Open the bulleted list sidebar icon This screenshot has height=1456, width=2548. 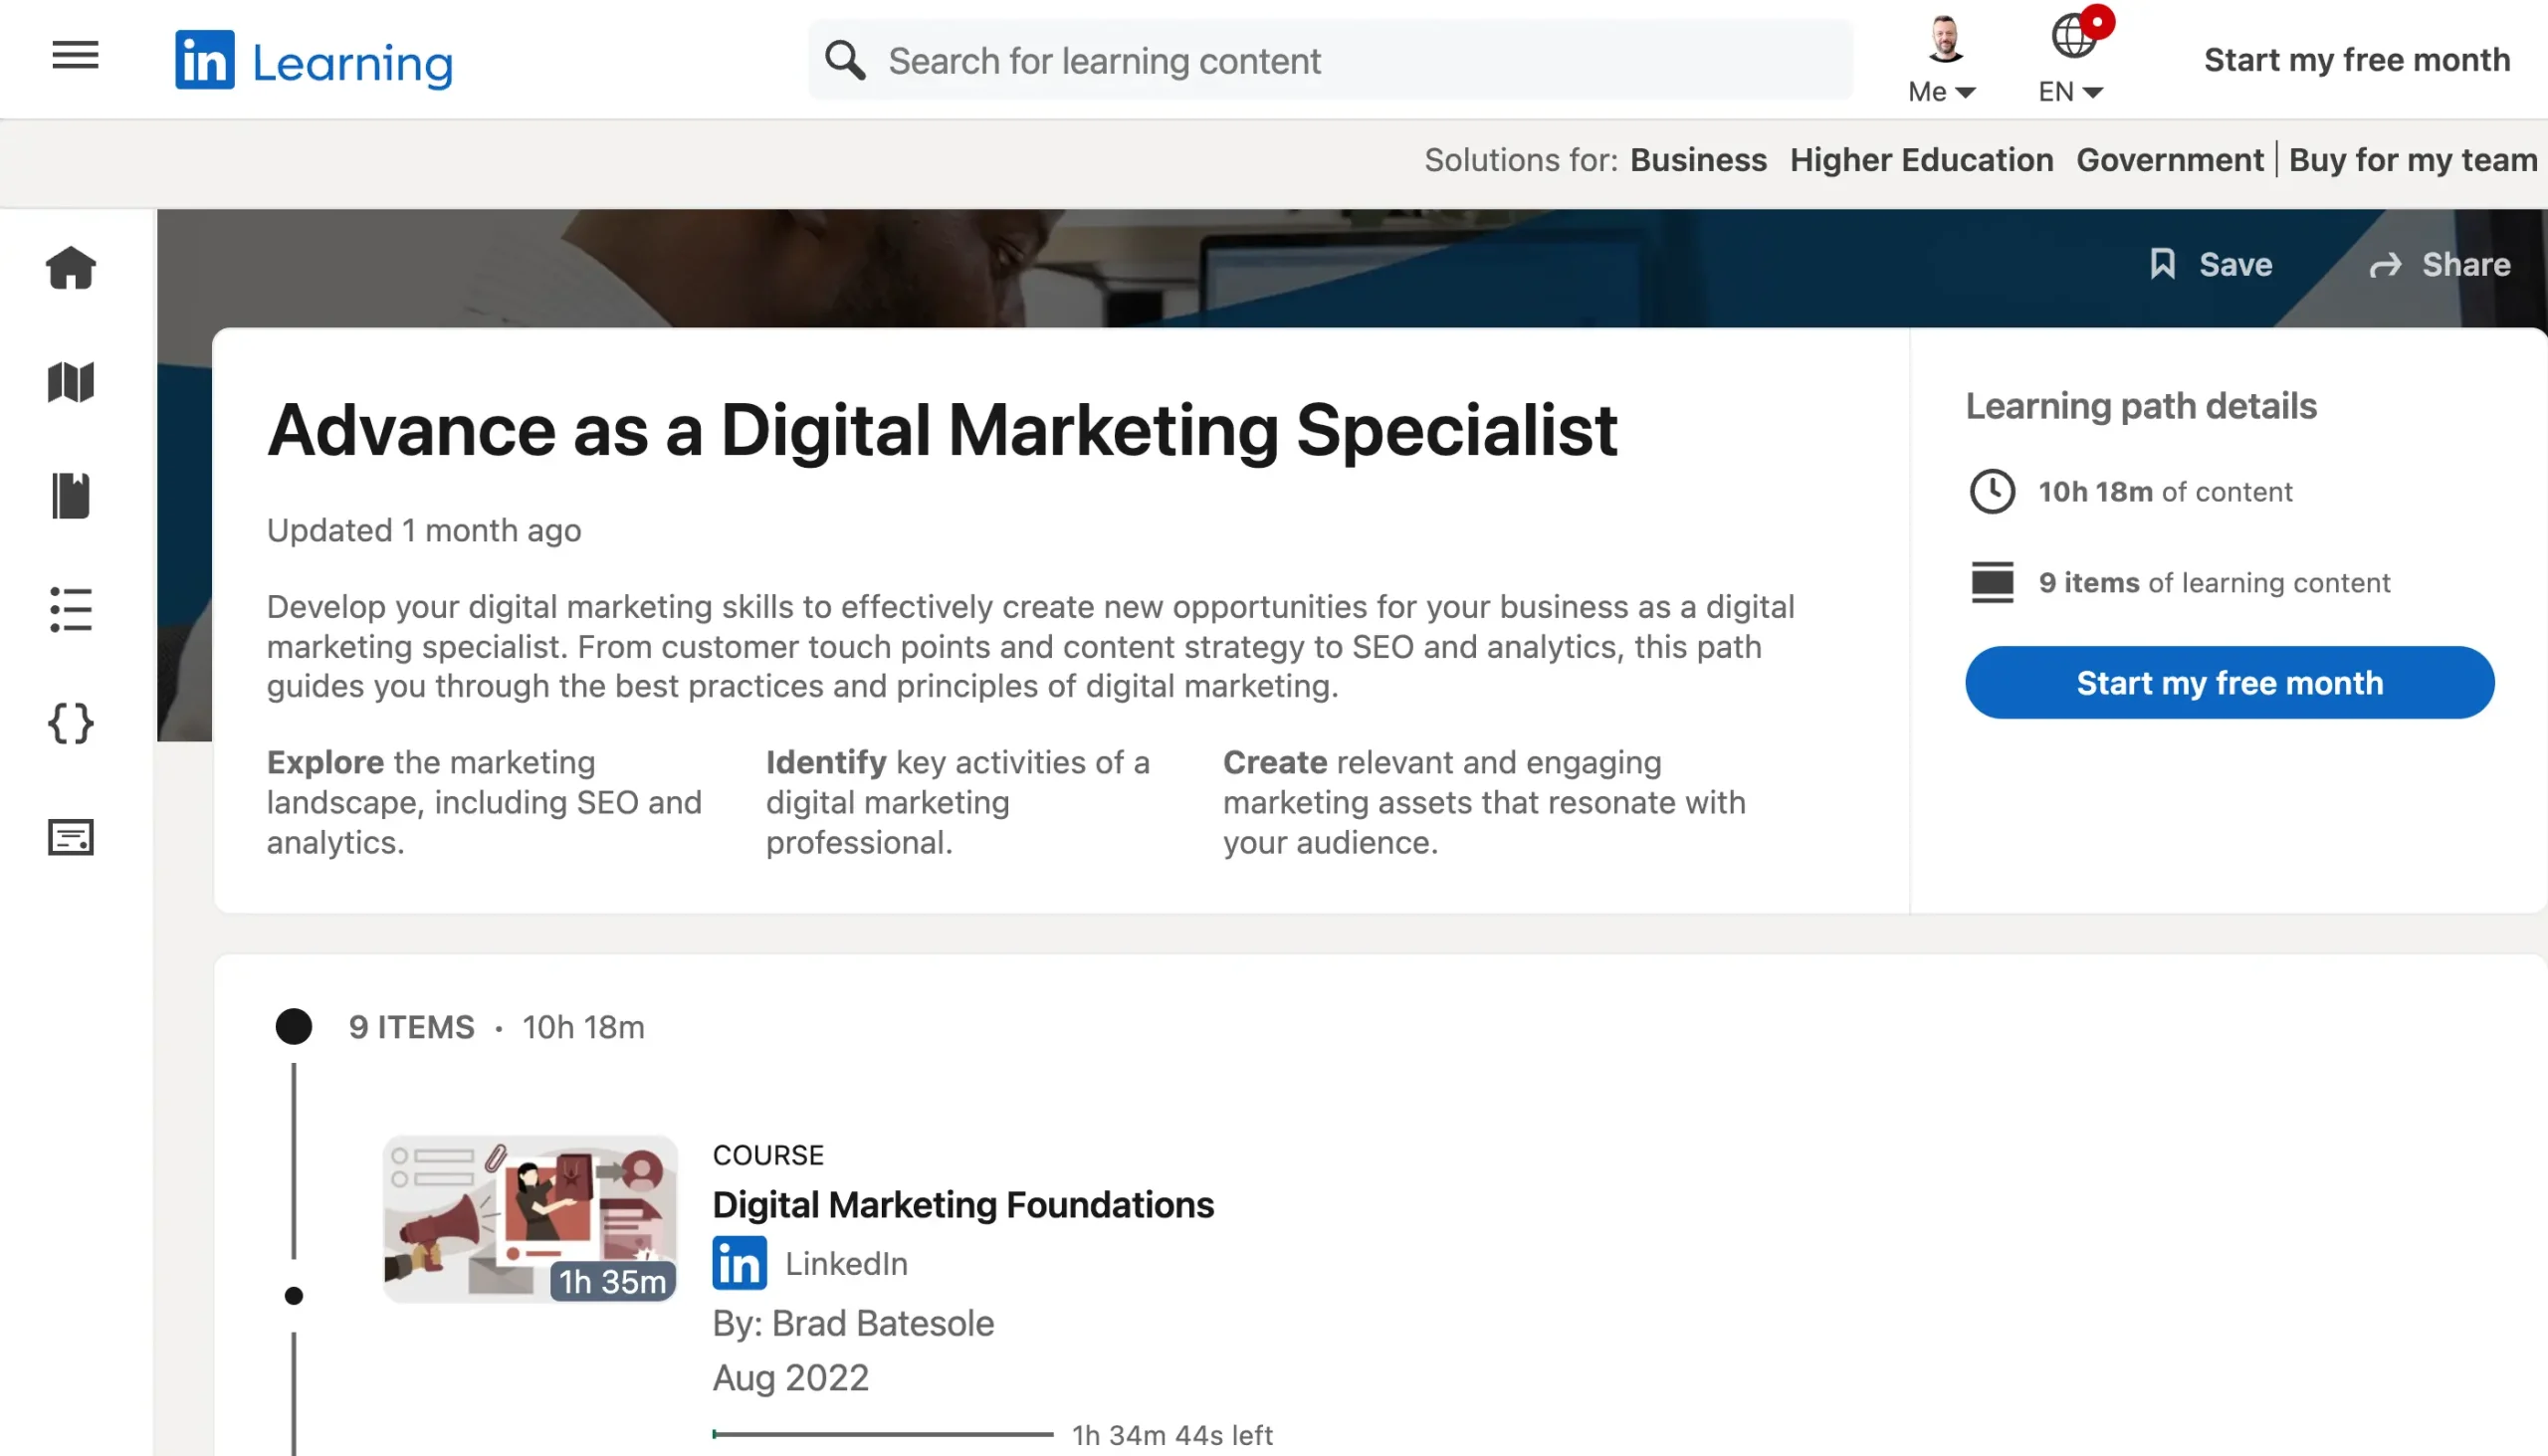pos(71,610)
